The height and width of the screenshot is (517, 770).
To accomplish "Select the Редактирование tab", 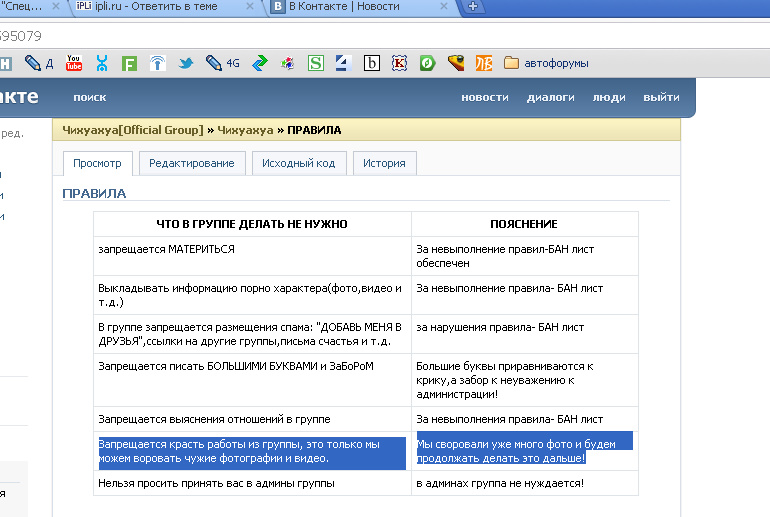I will point(191,163).
